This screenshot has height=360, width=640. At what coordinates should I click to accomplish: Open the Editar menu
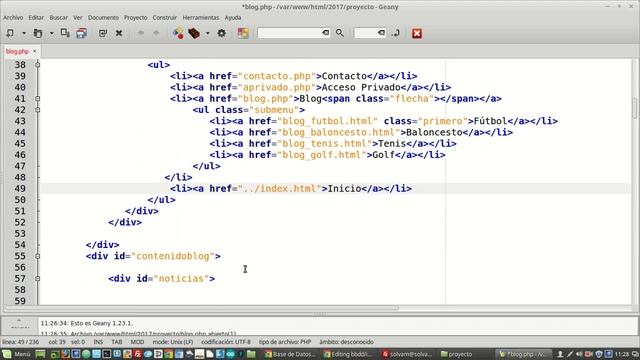(36, 18)
